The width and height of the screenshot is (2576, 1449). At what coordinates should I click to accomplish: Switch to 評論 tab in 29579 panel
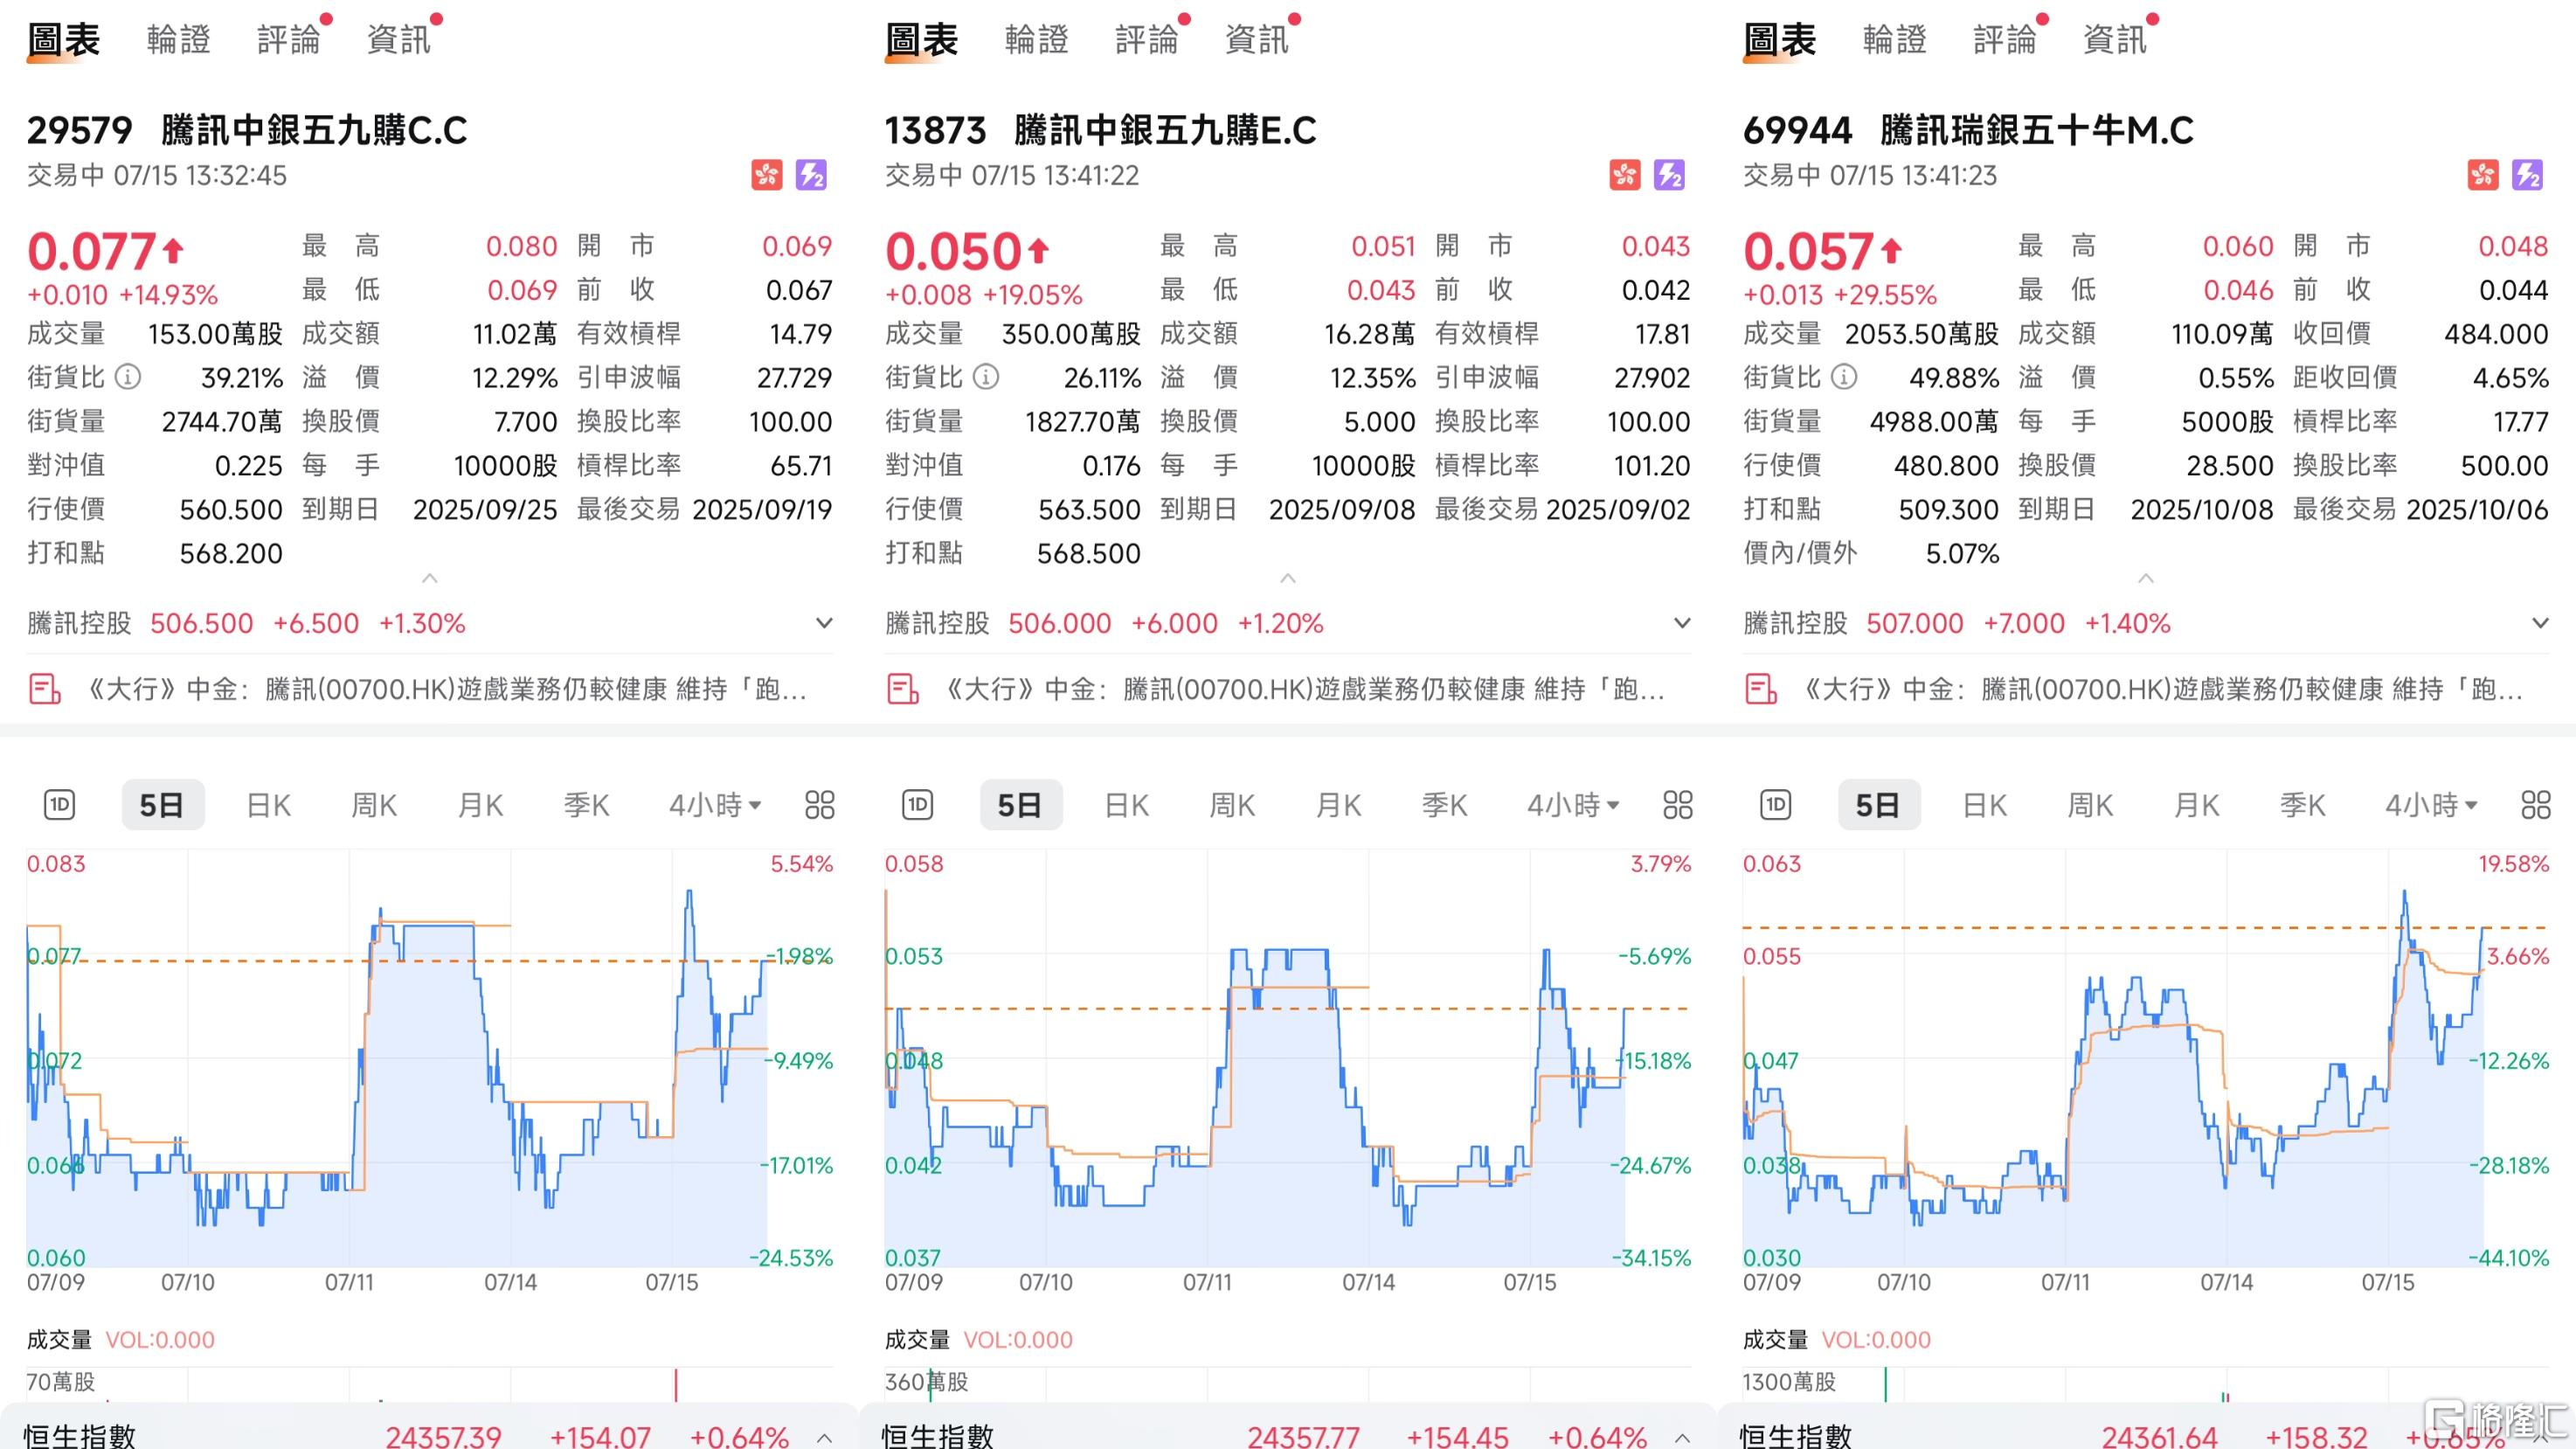(289, 40)
